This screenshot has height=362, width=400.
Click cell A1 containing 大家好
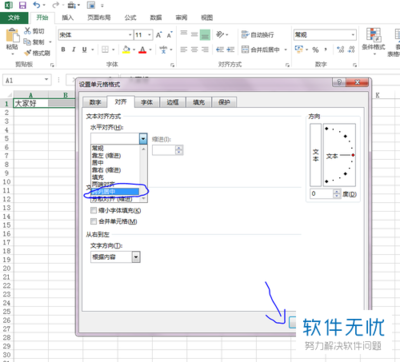[x=31, y=103]
